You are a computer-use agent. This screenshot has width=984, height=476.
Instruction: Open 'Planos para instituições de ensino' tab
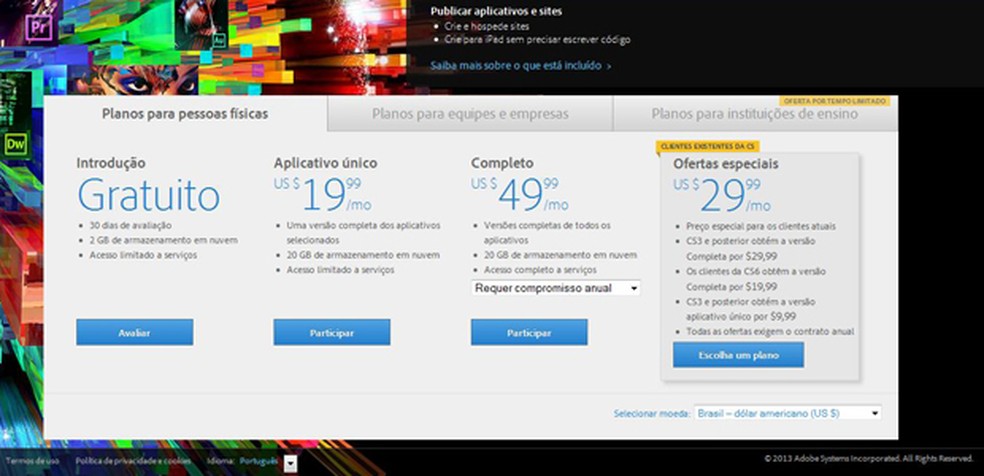click(x=755, y=114)
